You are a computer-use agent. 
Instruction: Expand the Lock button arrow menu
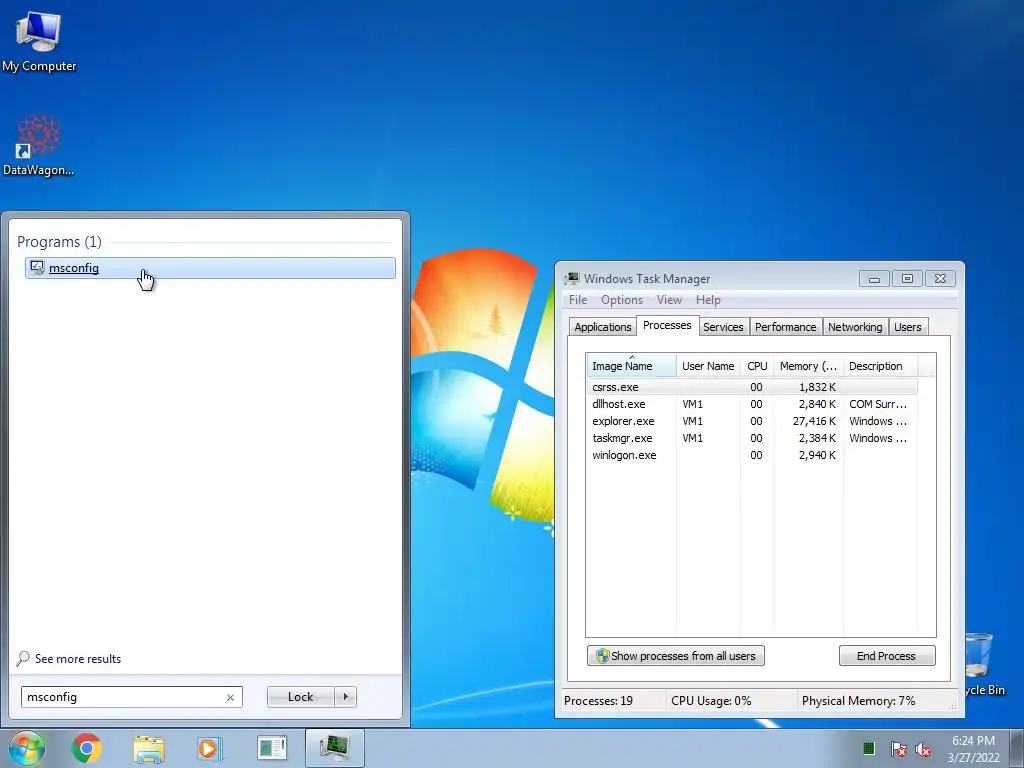coord(345,697)
